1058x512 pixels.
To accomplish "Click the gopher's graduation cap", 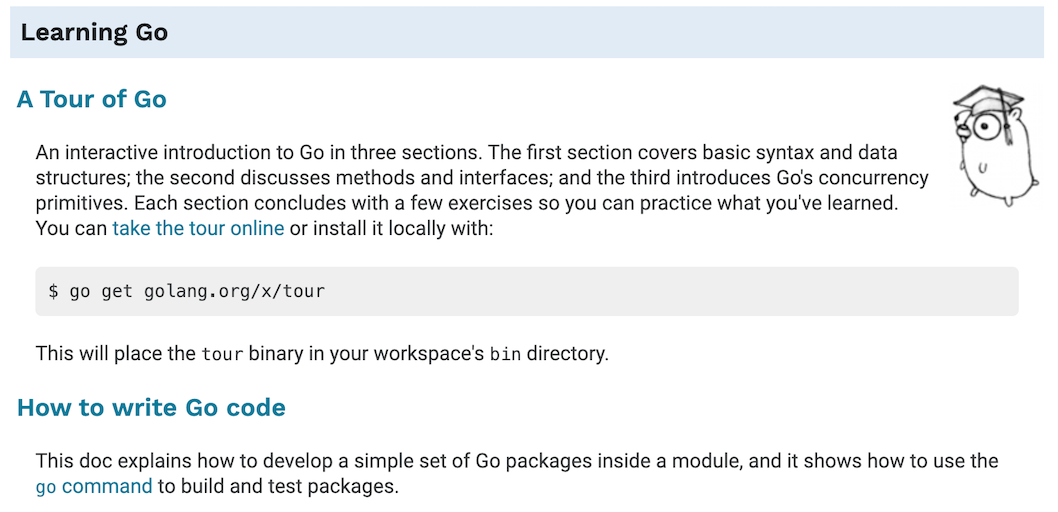I will point(989,101).
